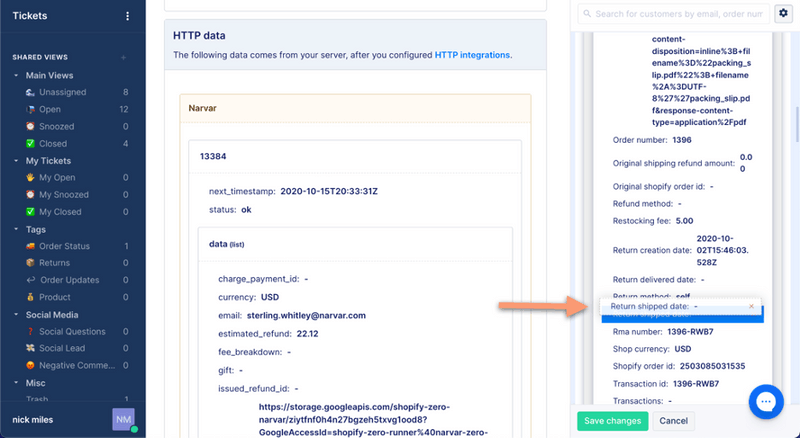Click the Snoozed alarm clock icon

(30, 126)
